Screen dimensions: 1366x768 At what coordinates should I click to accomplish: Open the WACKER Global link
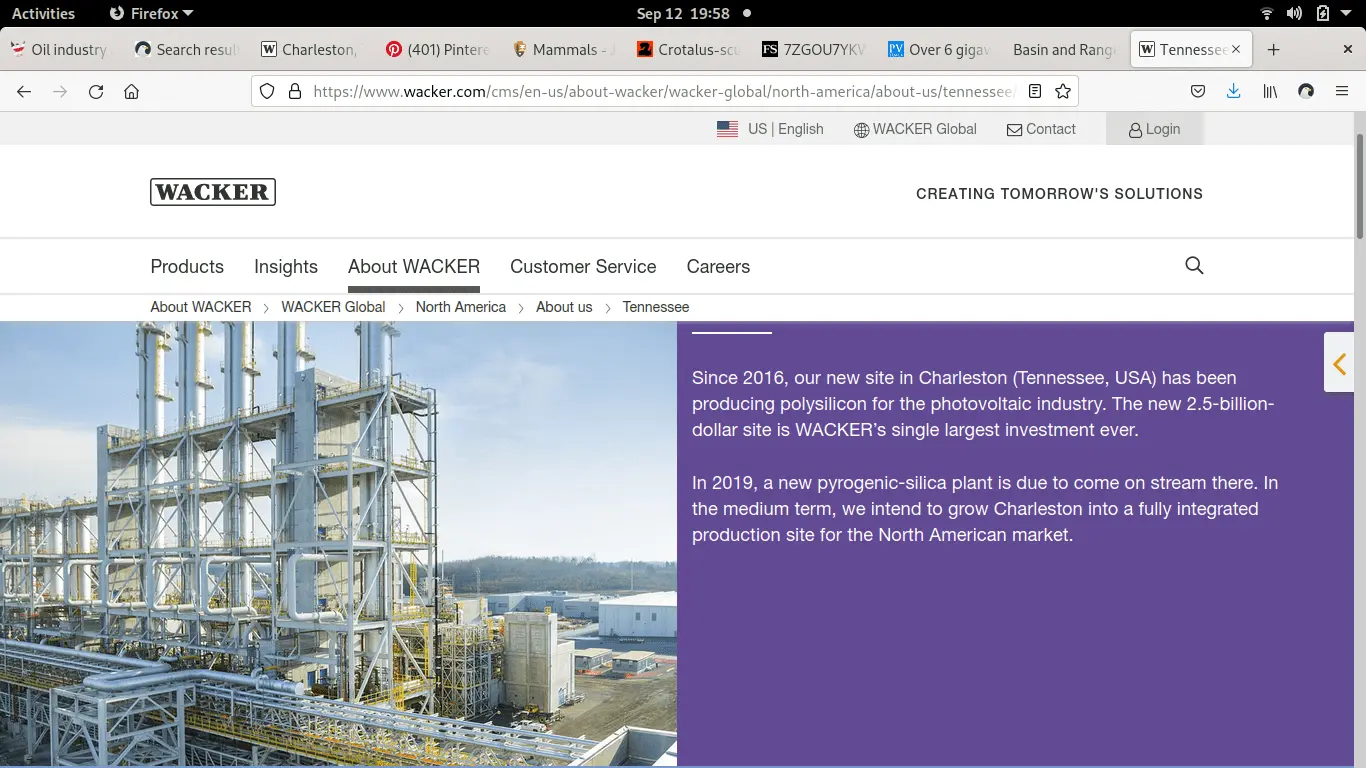pos(915,129)
